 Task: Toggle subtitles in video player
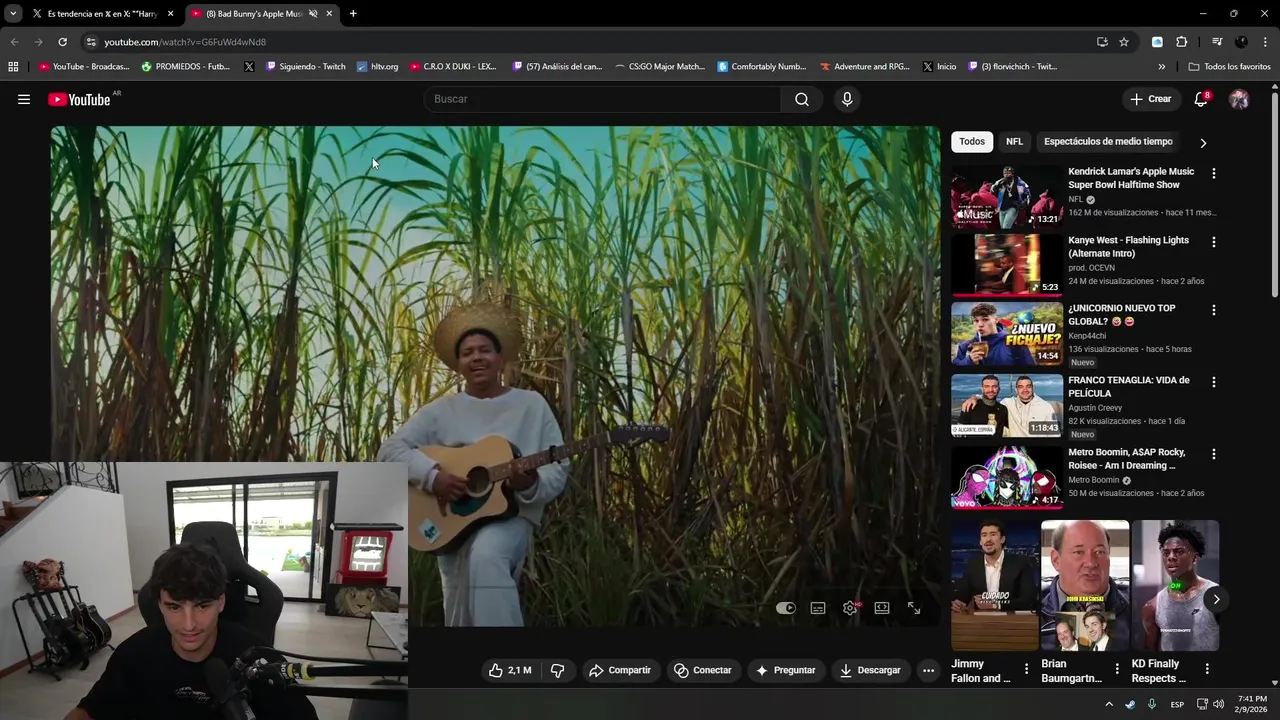tap(818, 608)
